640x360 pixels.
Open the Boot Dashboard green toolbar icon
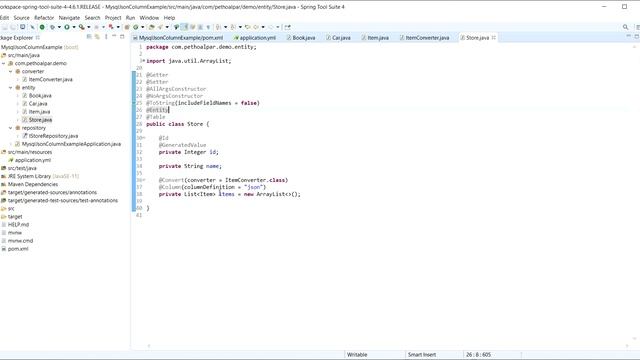coord(42,27)
